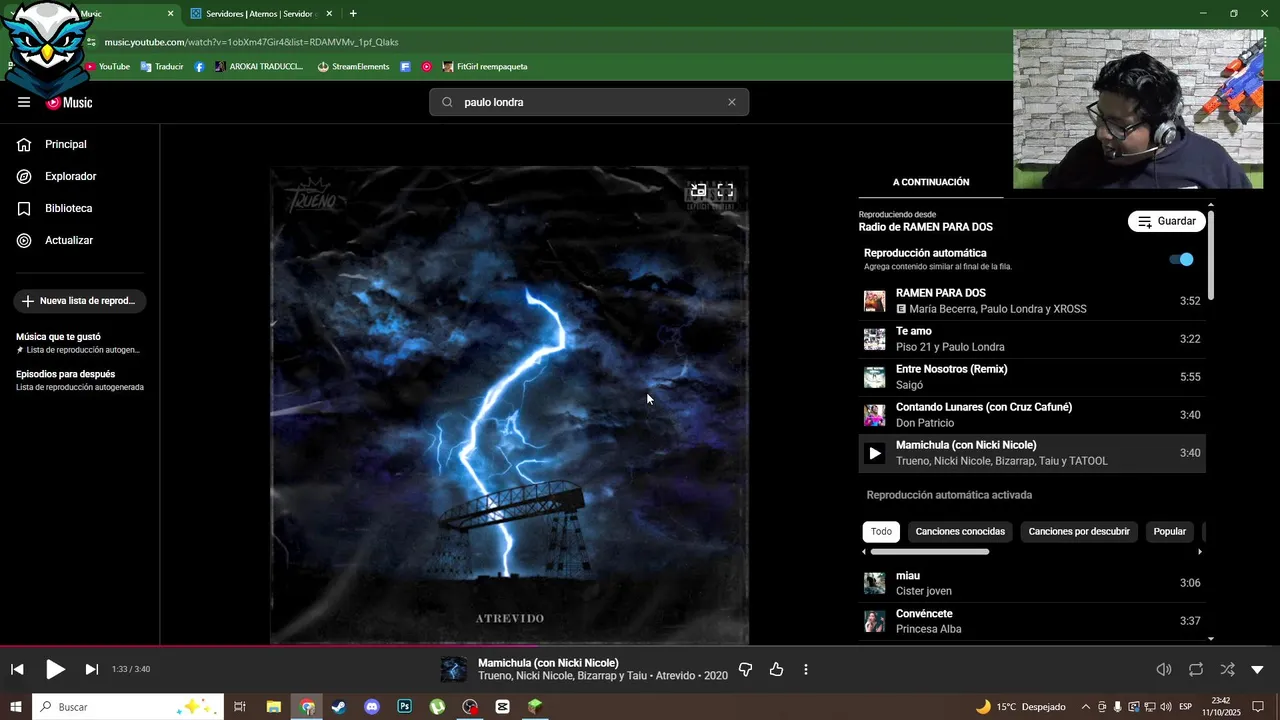This screenshot has height=720, width=1280.
Task: Open Discord from the taskbar
Action: point(372,707)
